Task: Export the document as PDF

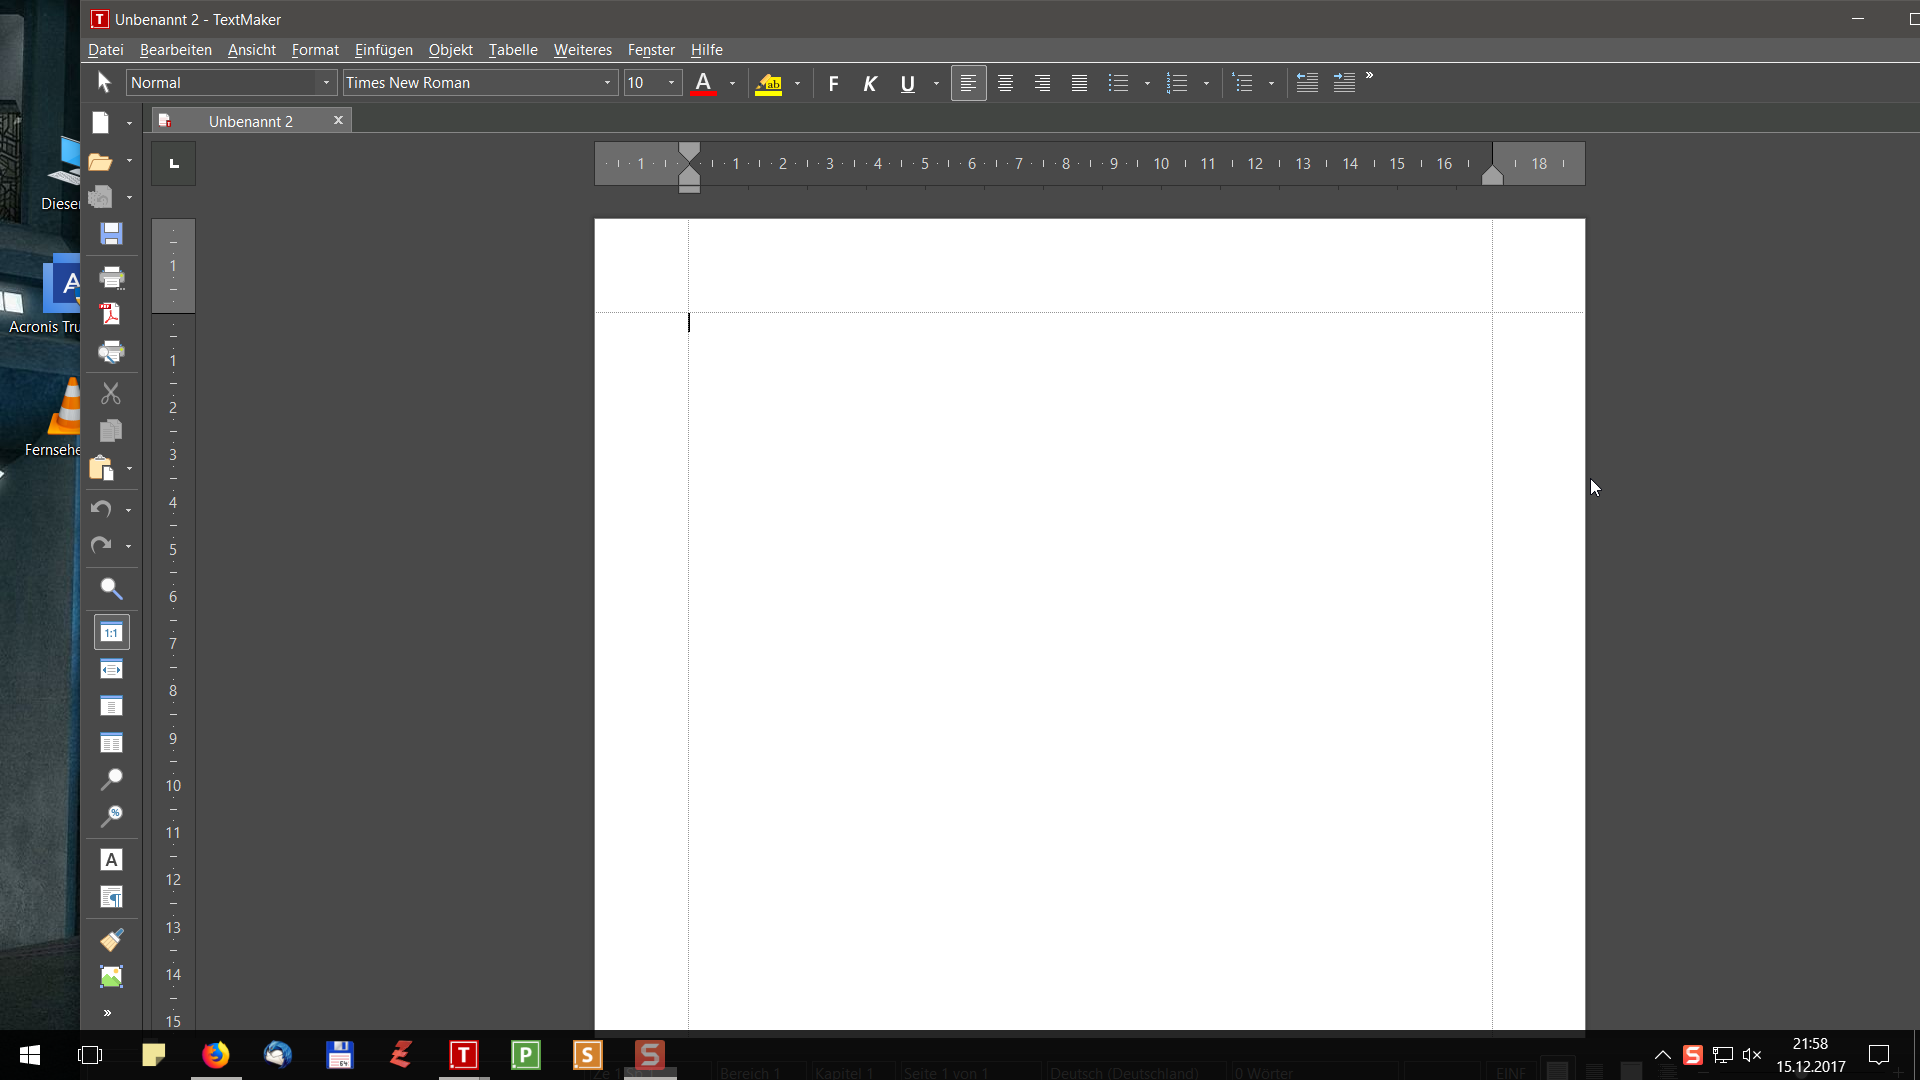Action: pos(111,314)
